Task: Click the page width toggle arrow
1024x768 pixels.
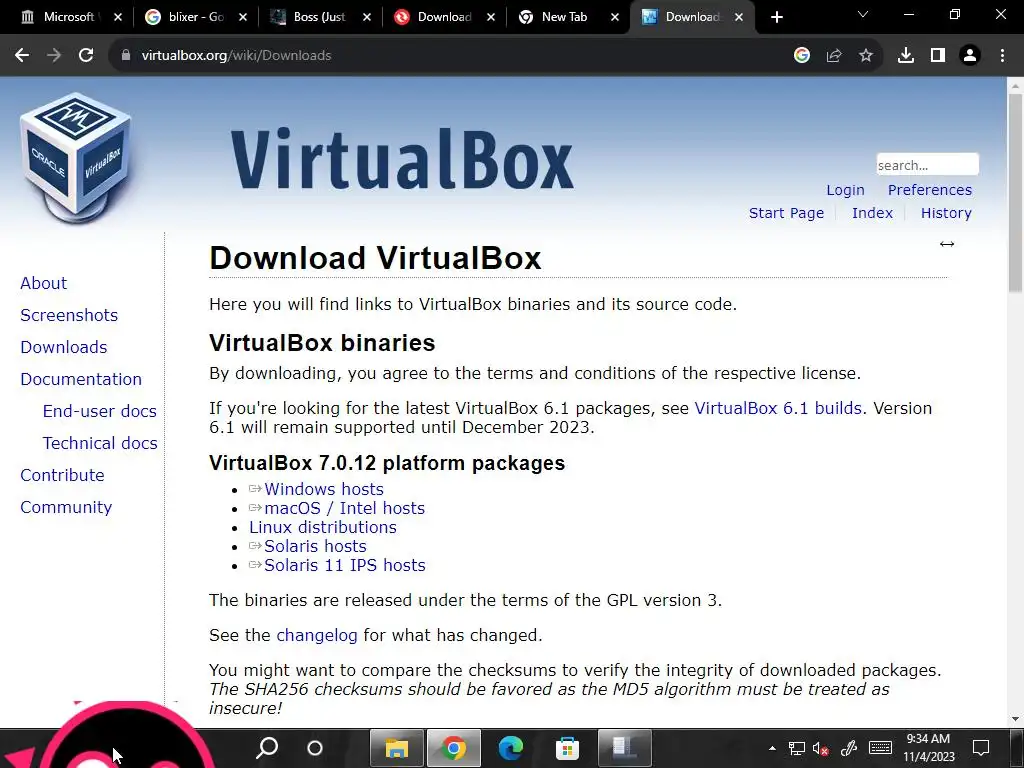Action: pos(947,244)
